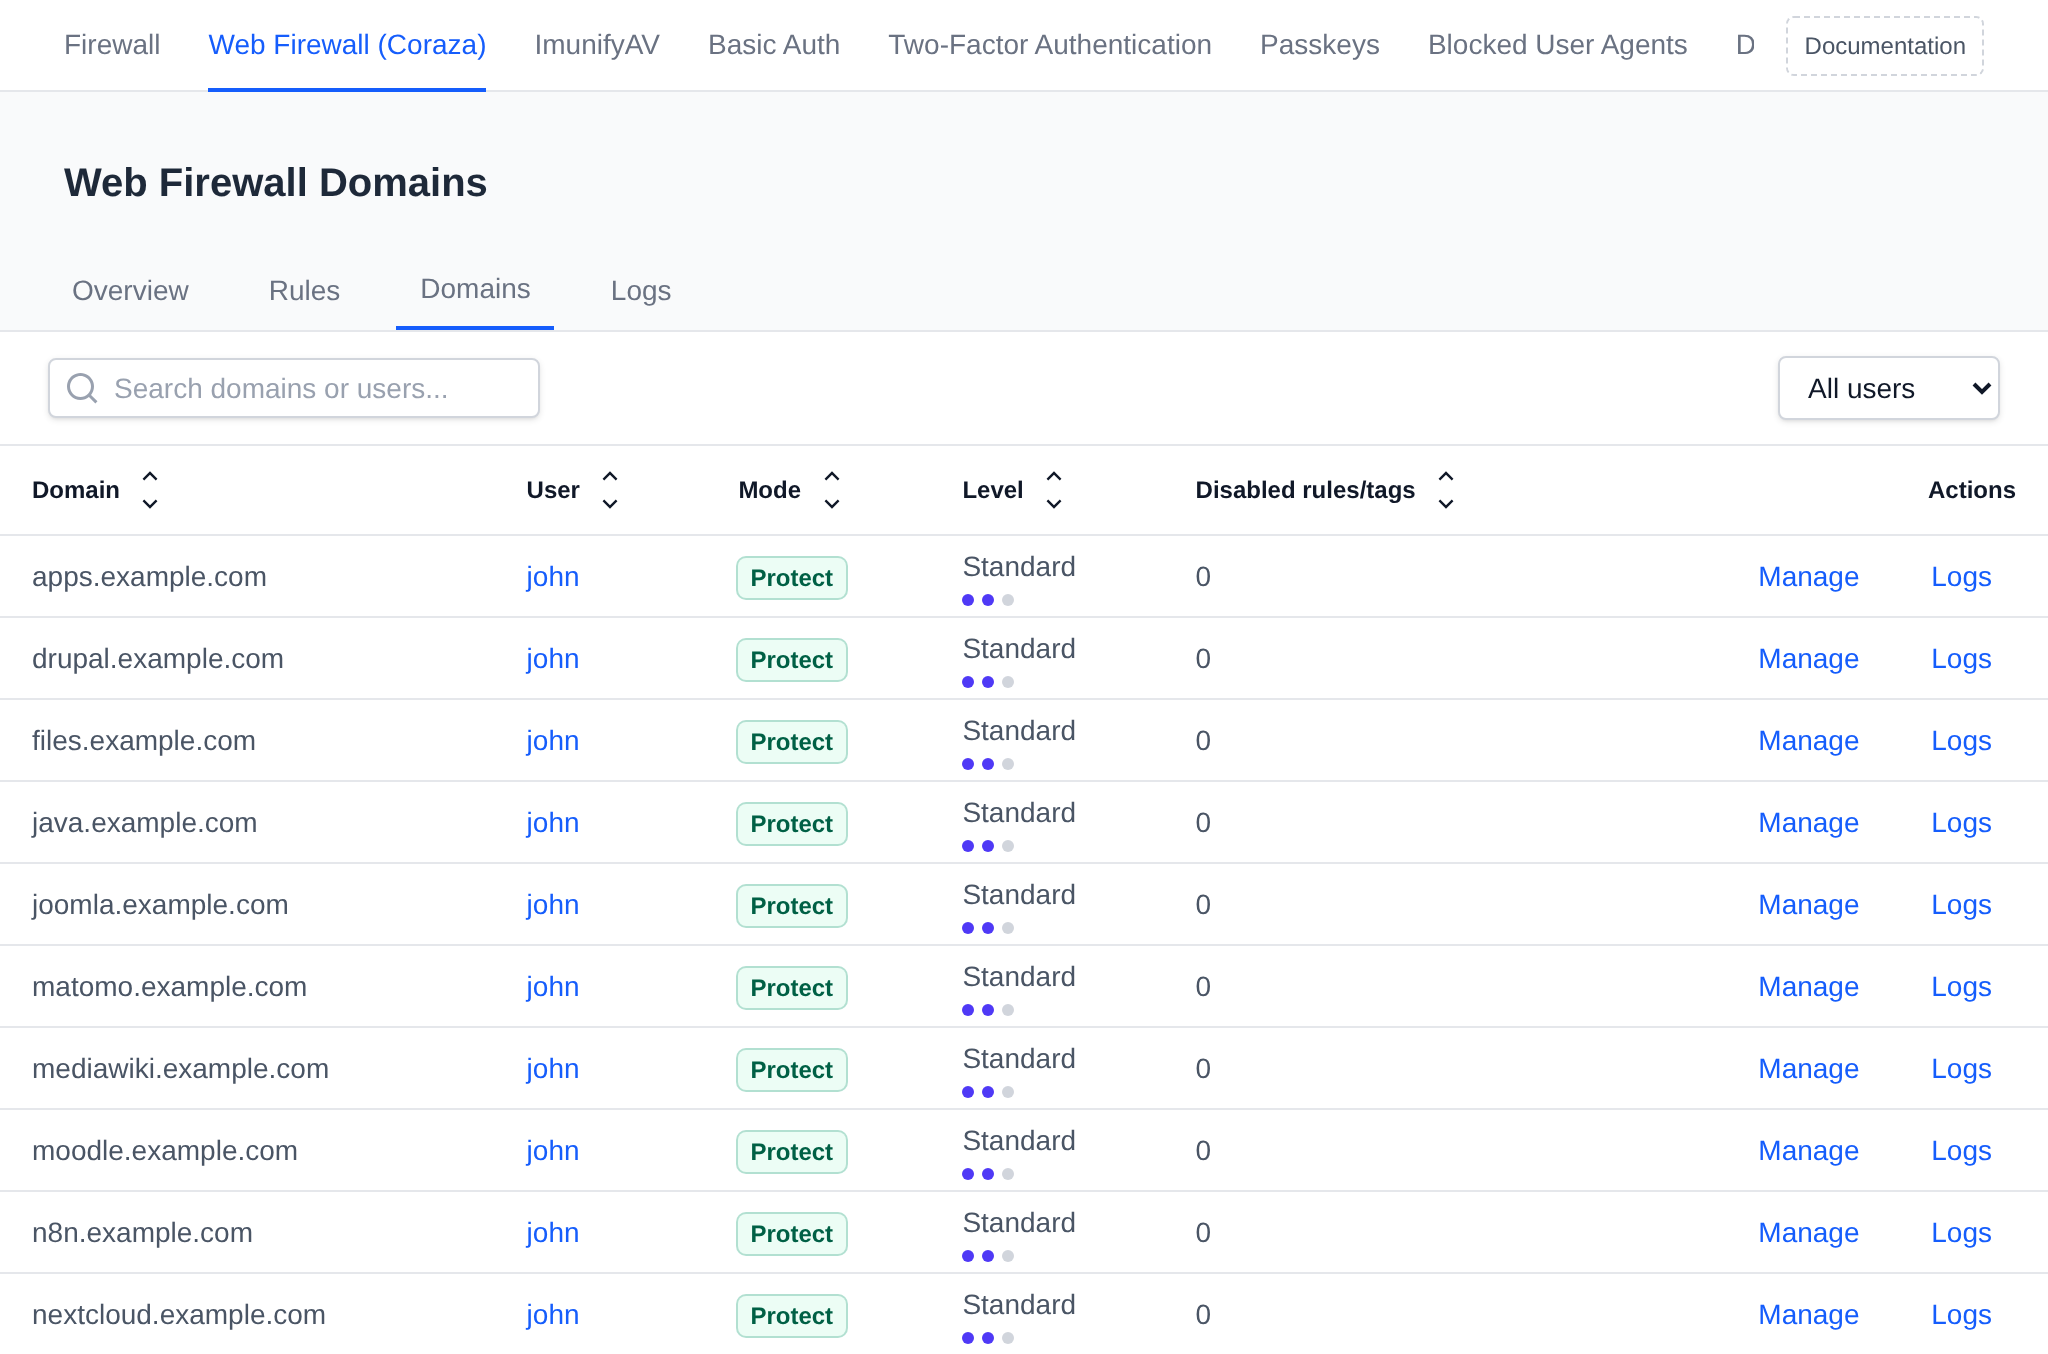The width and height of the screenshot is (2048, 1354).
Task: Click Protect badge for apps.example.com
Action: pos(792,578)
